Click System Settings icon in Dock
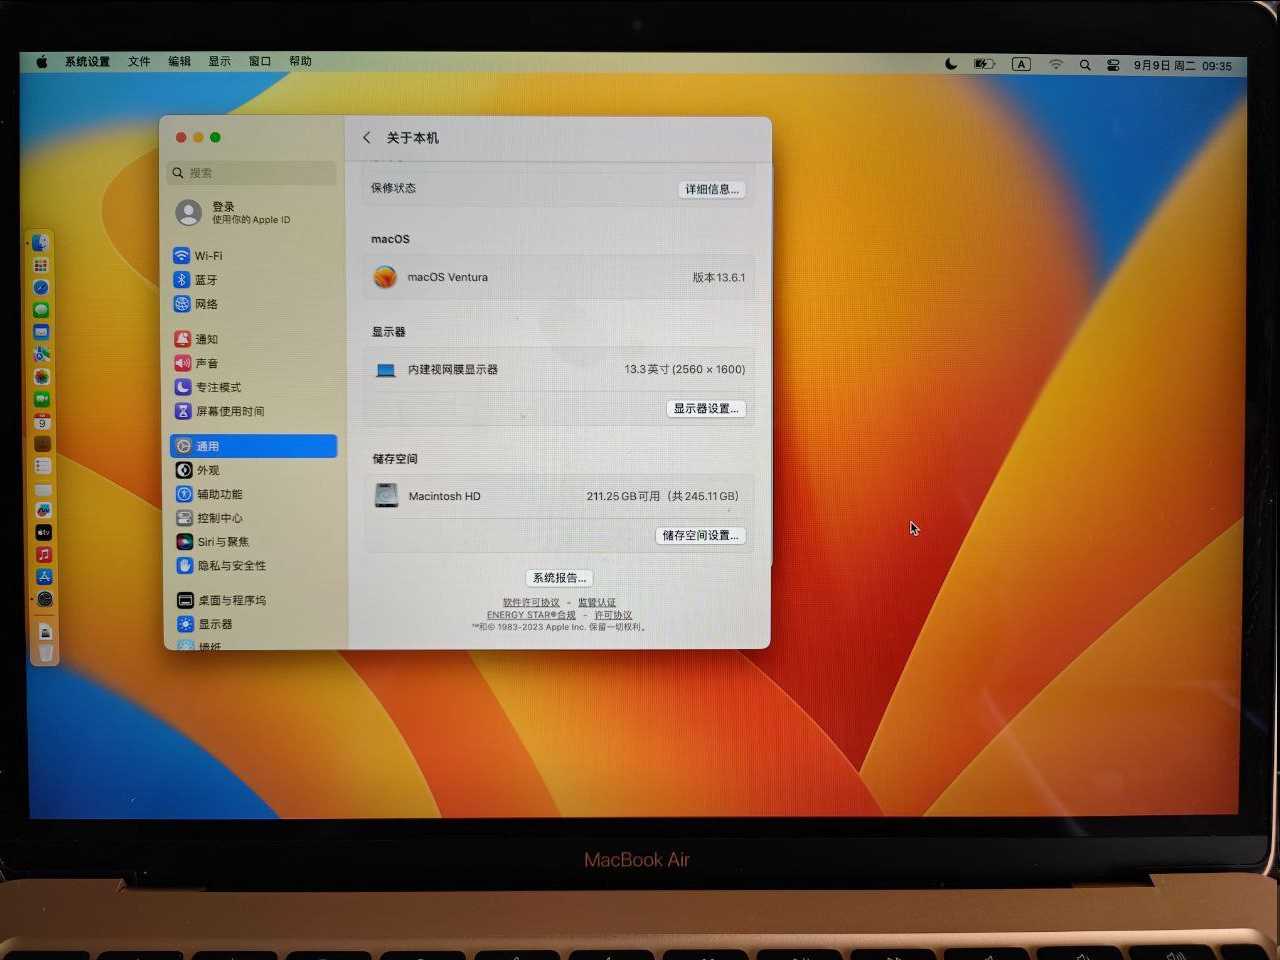Image resolution: width=1280 pixels, height=960 pixels. 45,600
